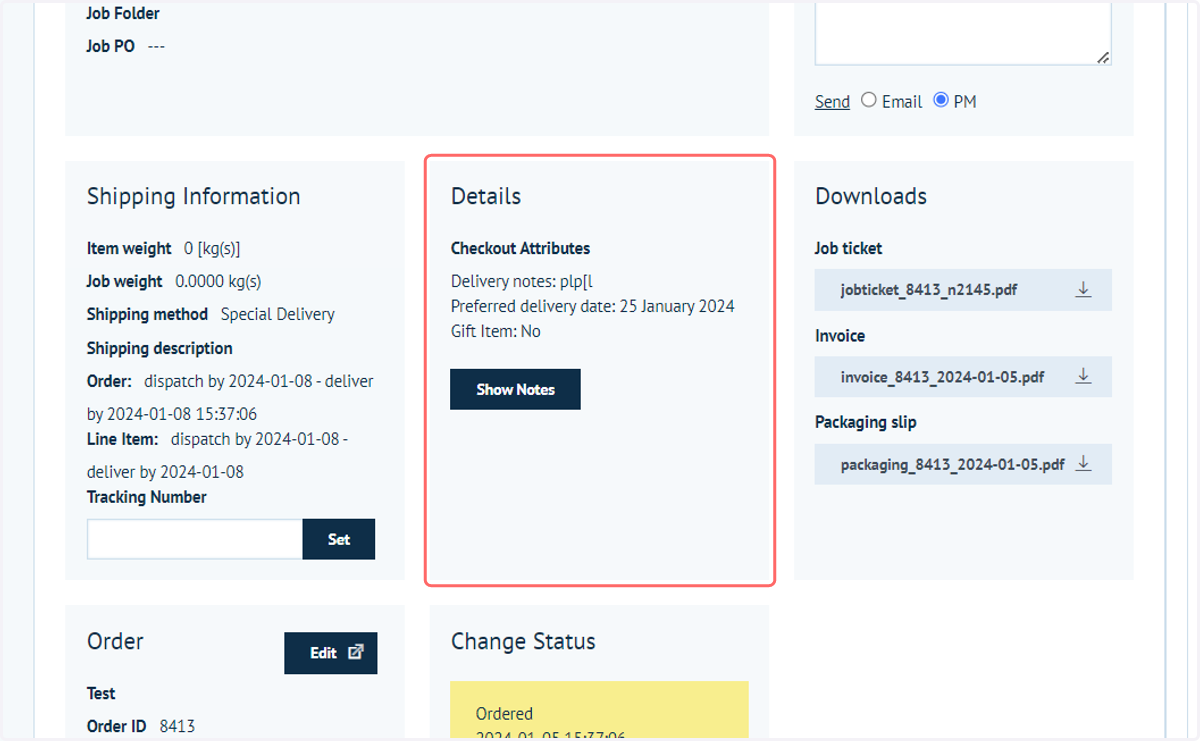Viewport: 1200px width, 741px height.
Task: Click download icon for packaging_8413_2024-01-05.pdf
Action: (1083, 464)
